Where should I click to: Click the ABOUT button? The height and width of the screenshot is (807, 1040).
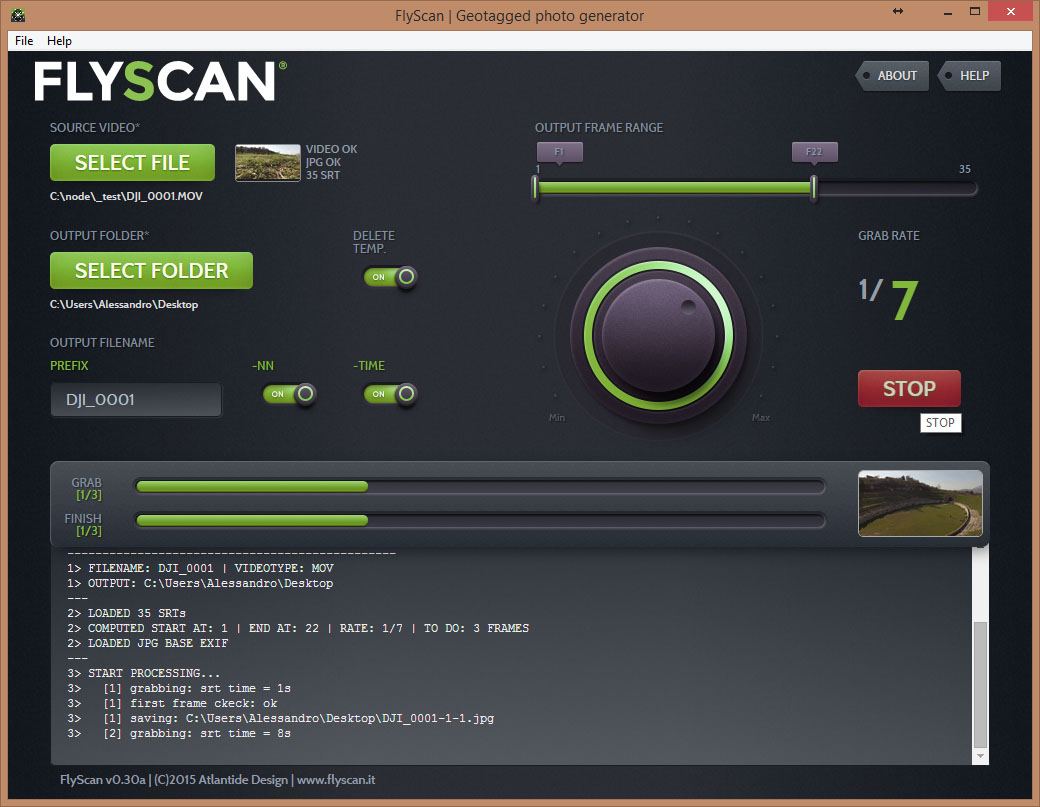[891, 76]
